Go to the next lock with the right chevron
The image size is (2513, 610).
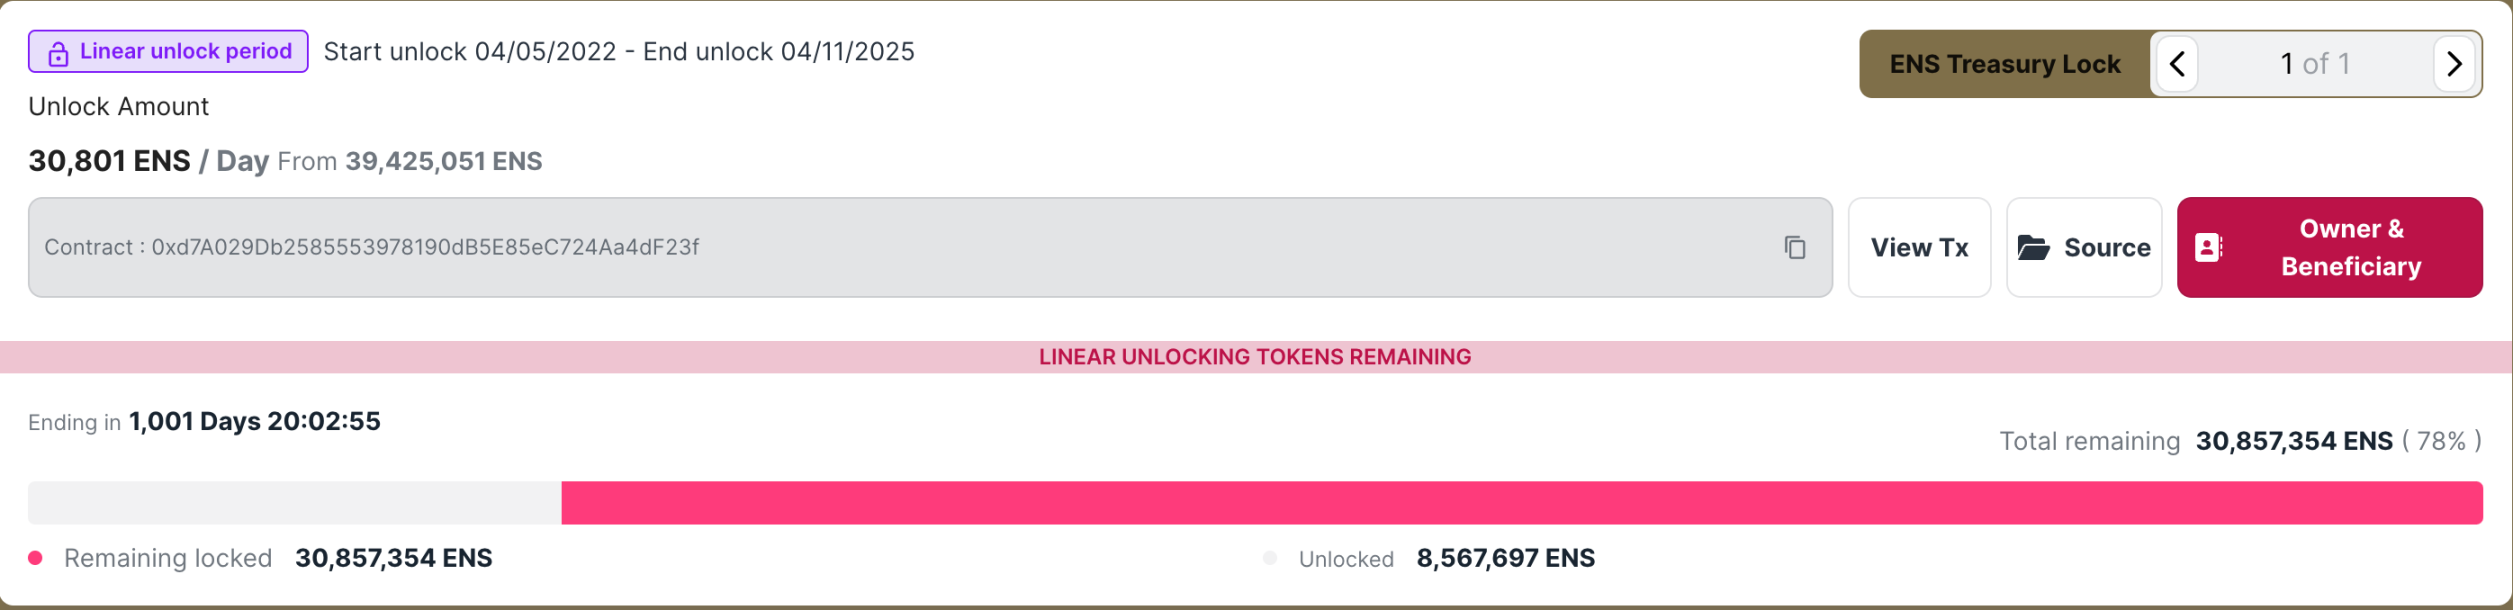2453,64
